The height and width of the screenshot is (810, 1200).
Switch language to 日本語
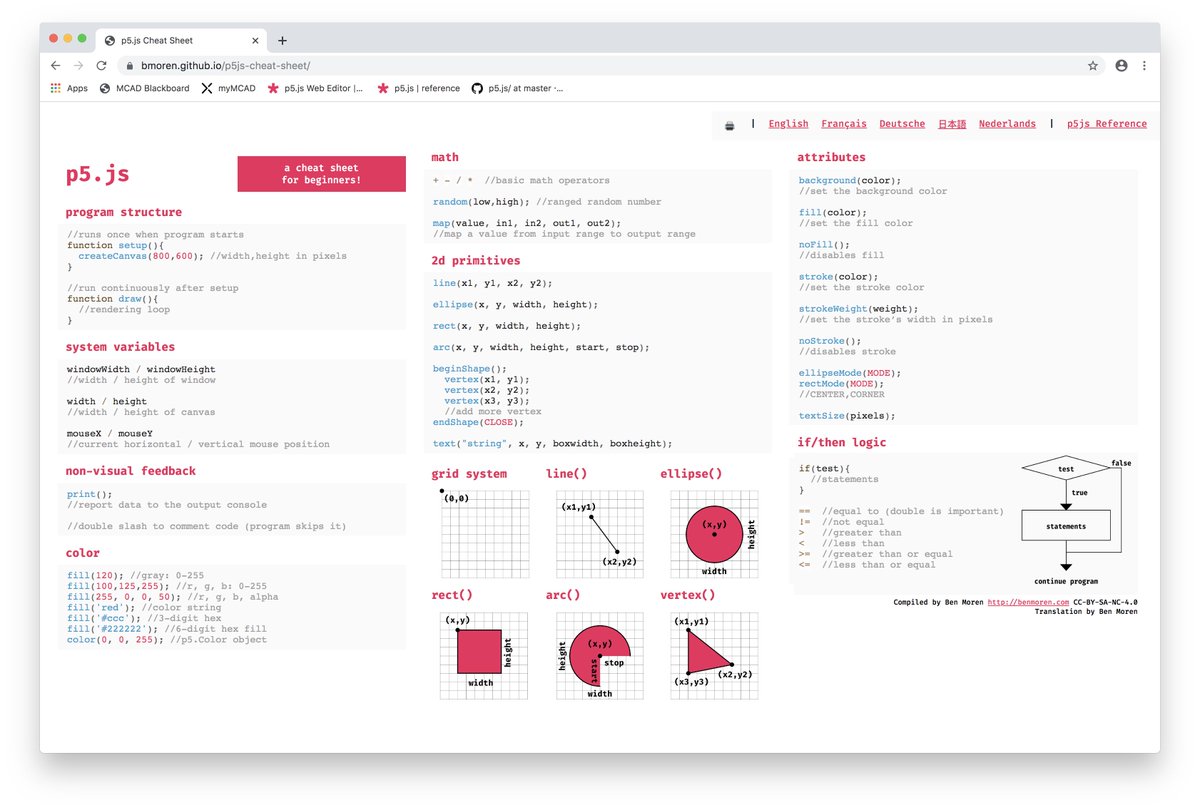952,124
